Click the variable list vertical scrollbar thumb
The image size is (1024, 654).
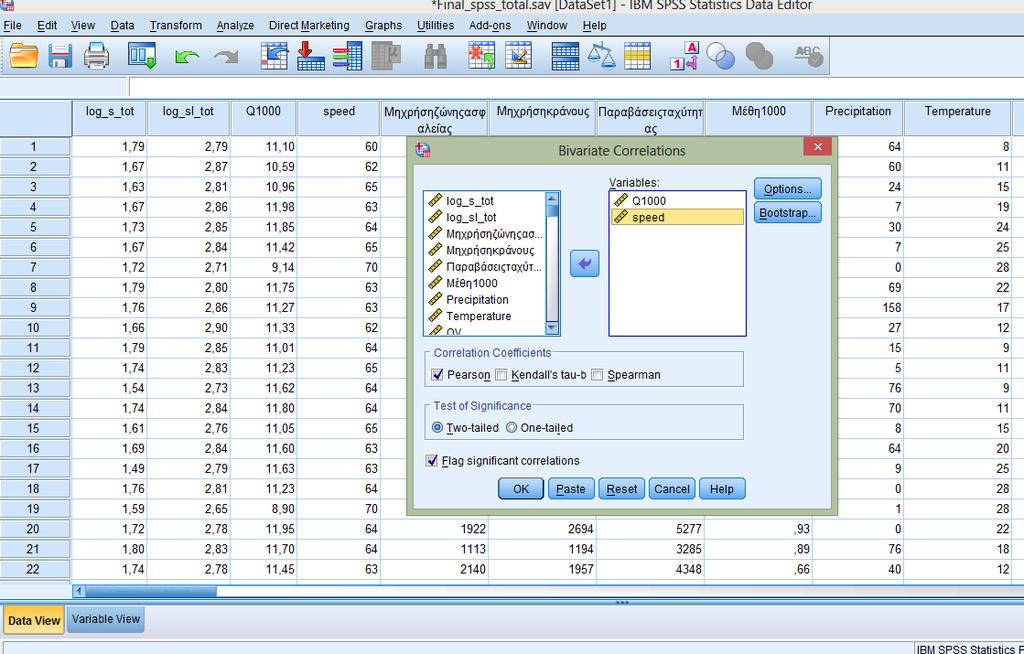click(x=552, y=210)
